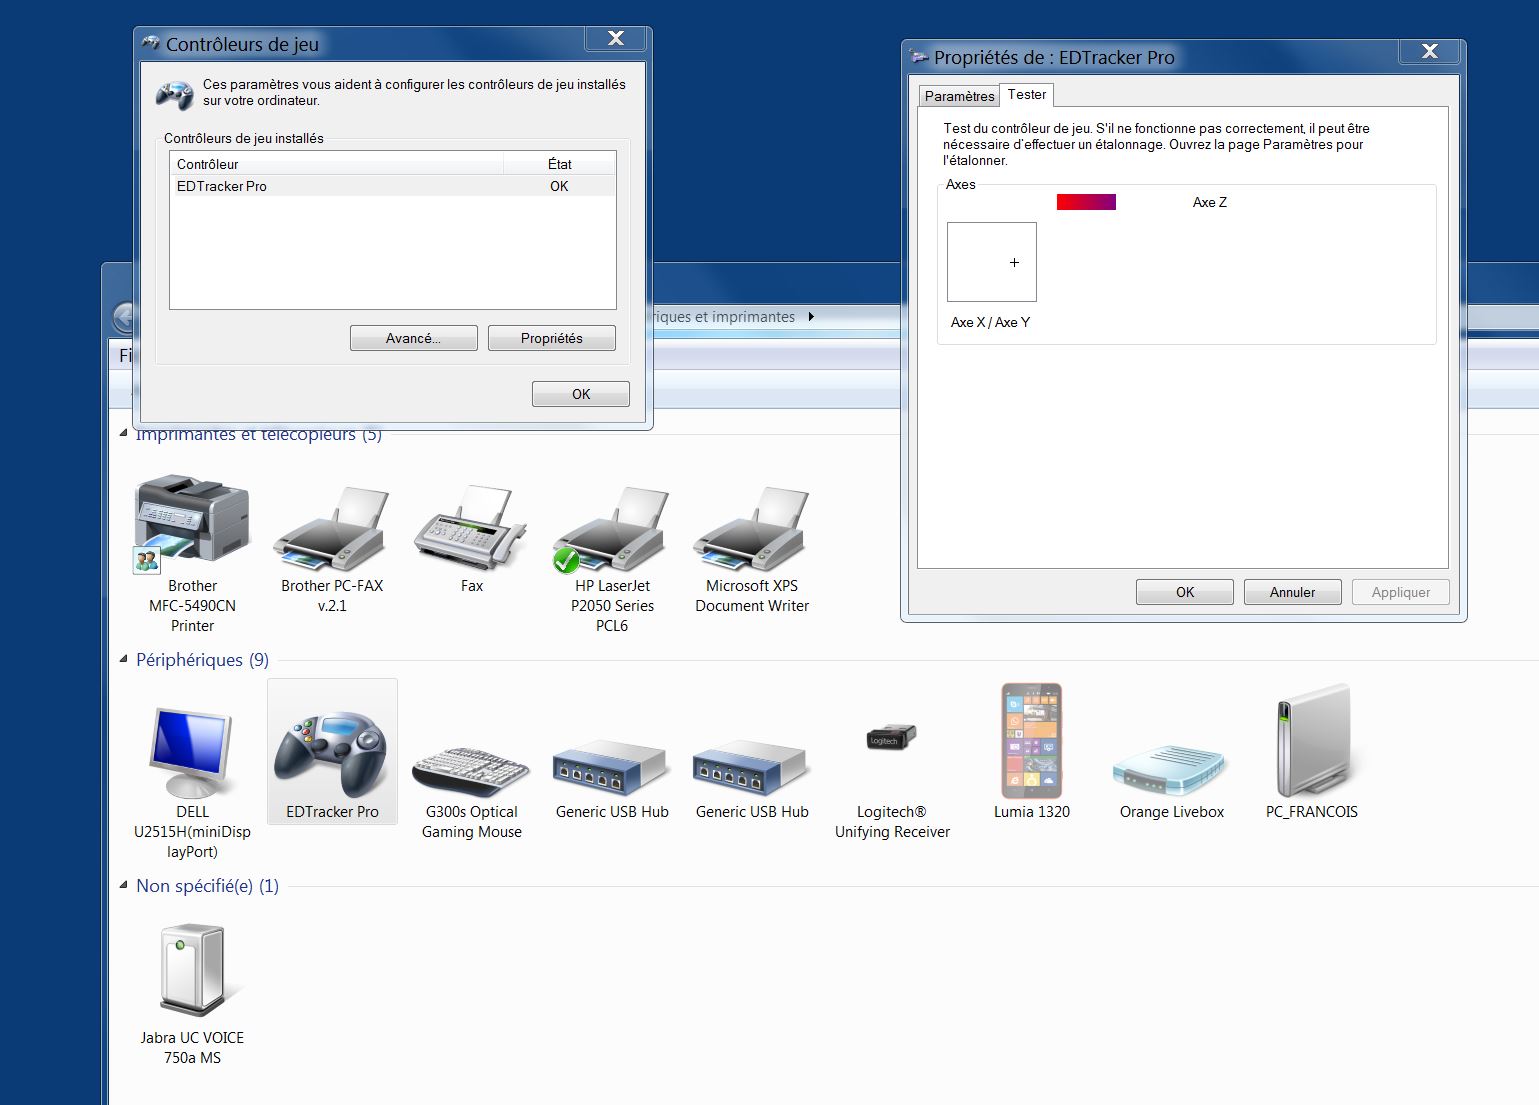Click the OK status of EDTracker Pro

pos(559,186)
